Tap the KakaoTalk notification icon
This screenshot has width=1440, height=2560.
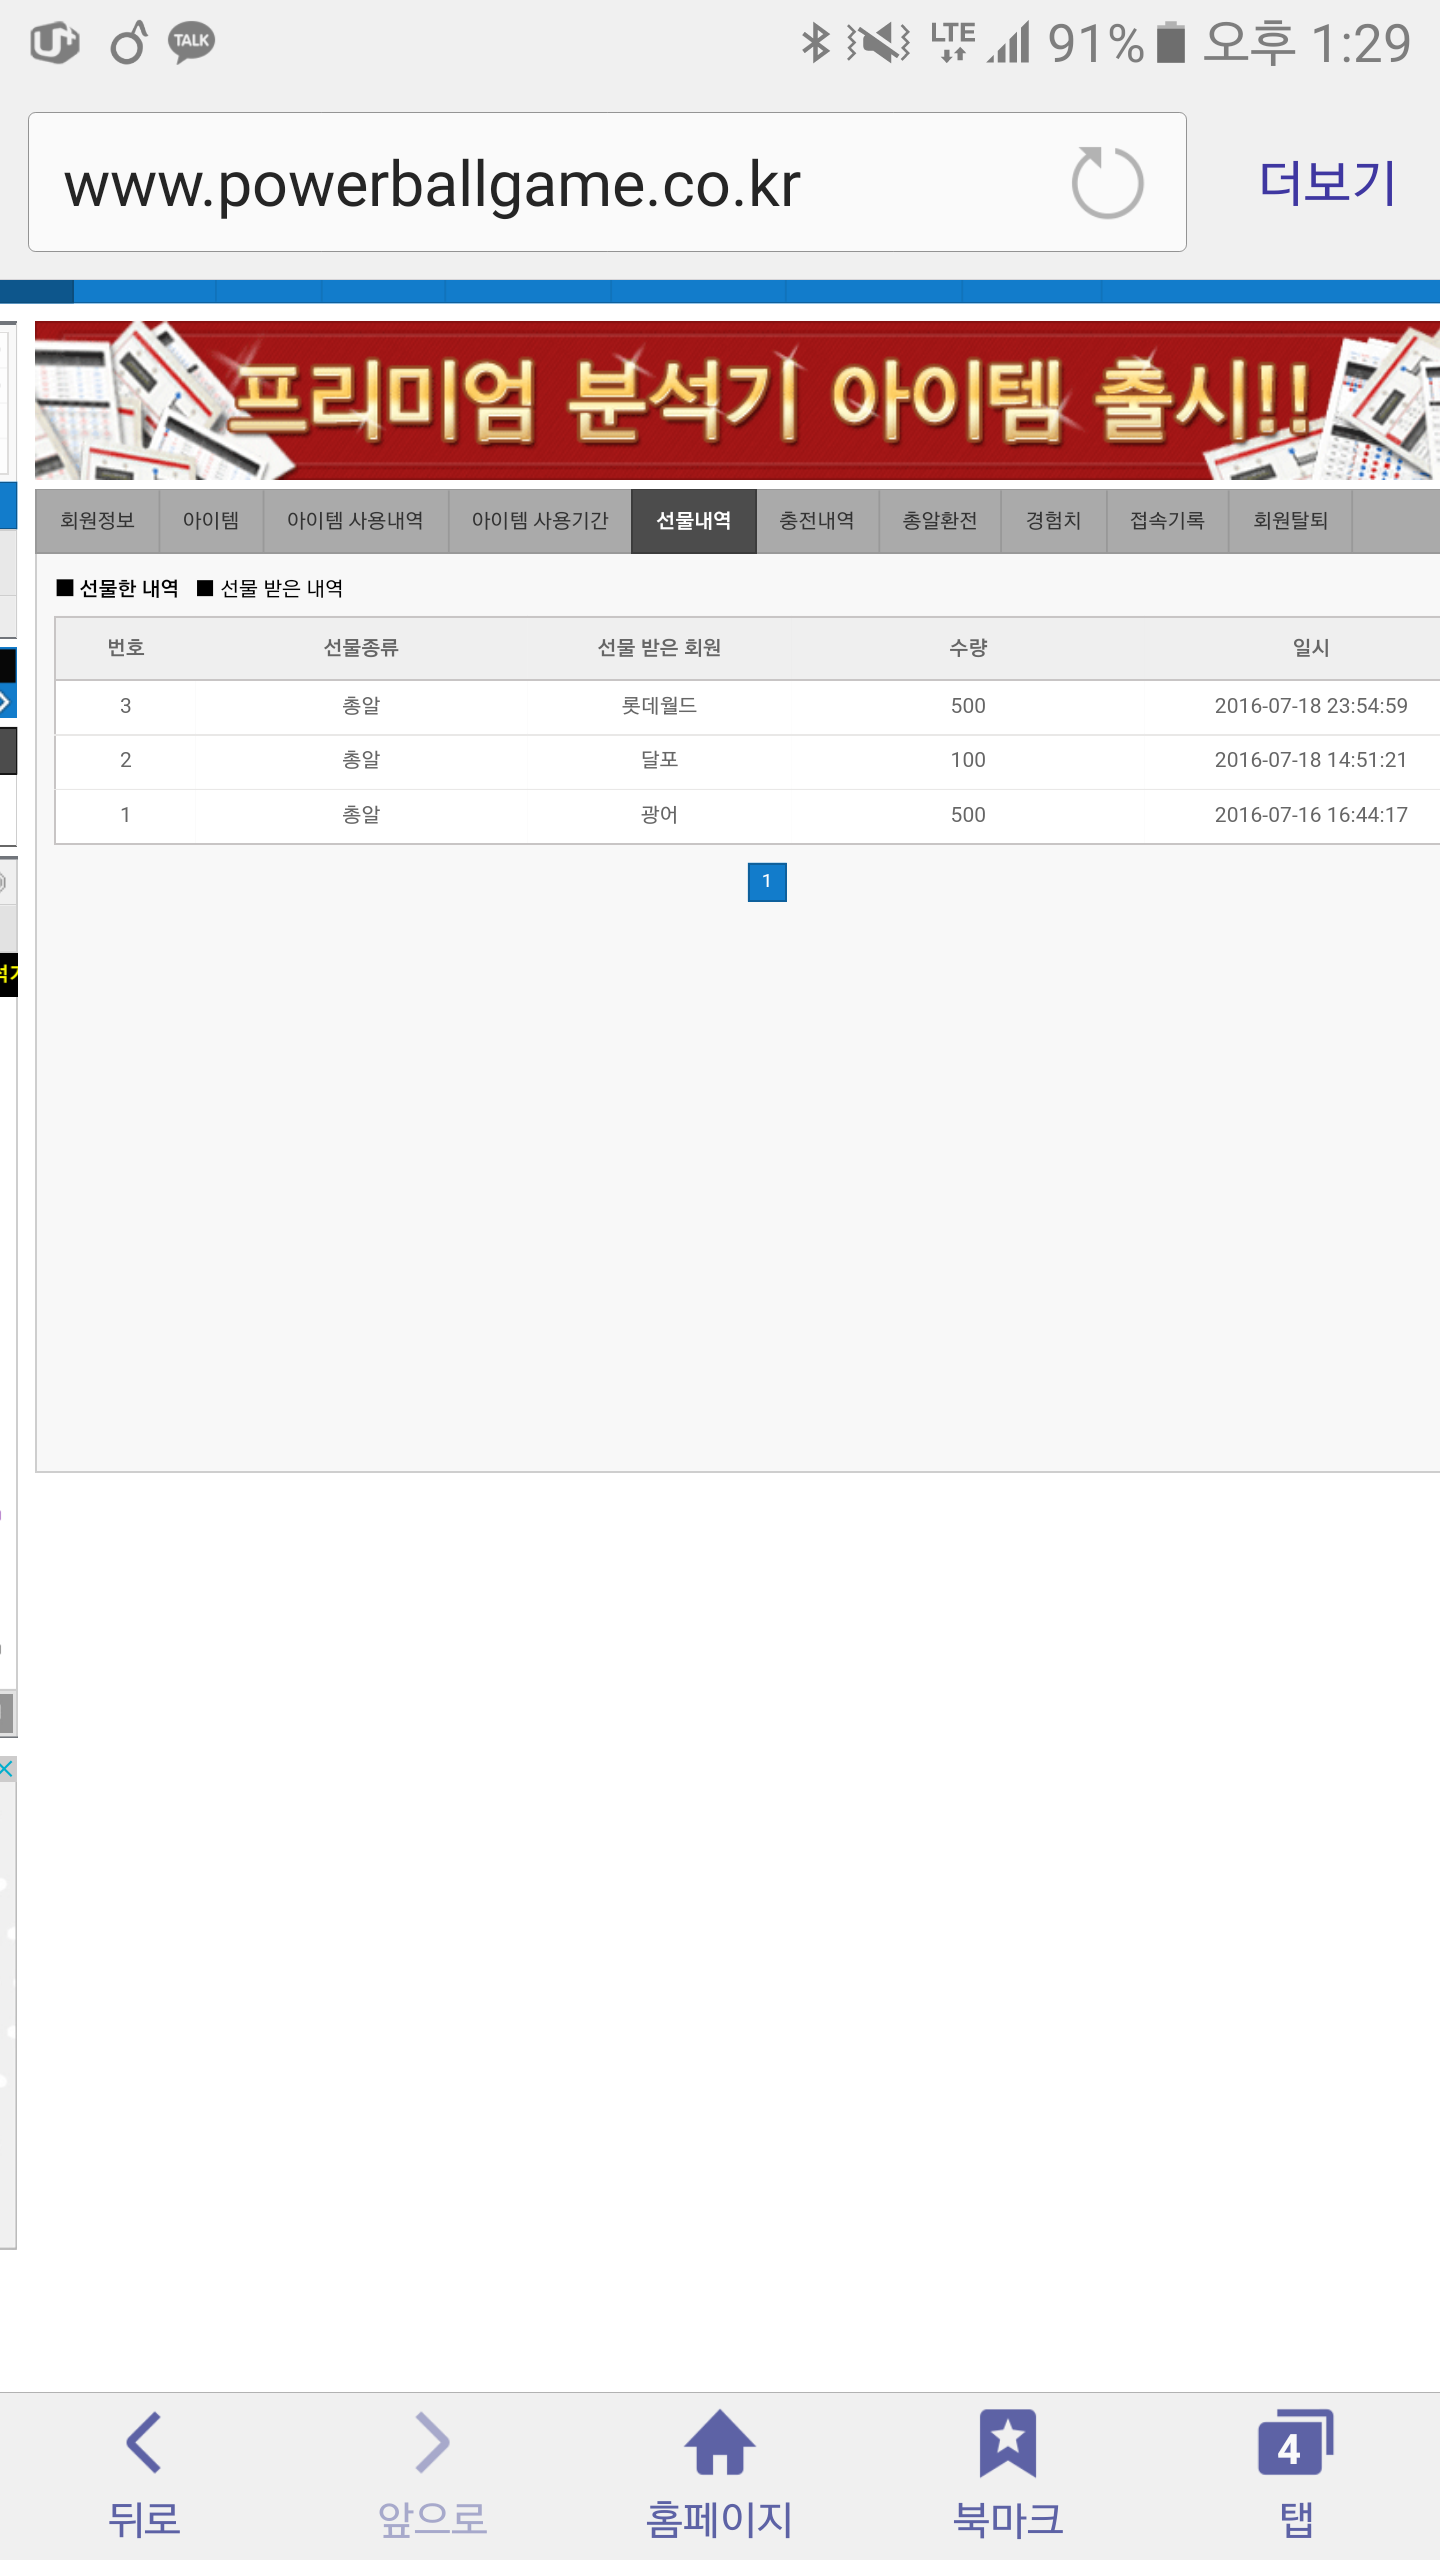coord(191,42)
